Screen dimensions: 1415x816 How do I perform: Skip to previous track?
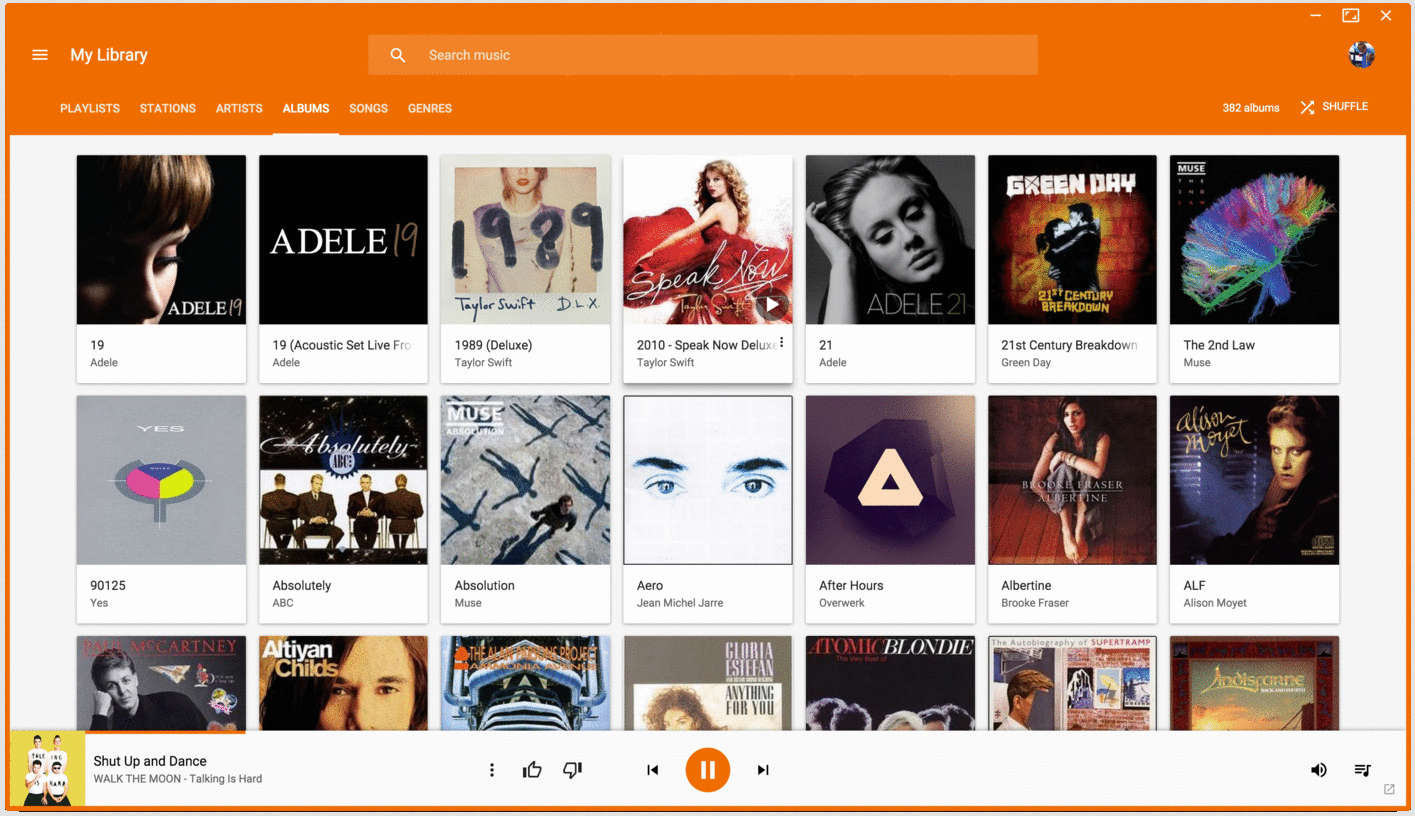(x=652, y=770)
